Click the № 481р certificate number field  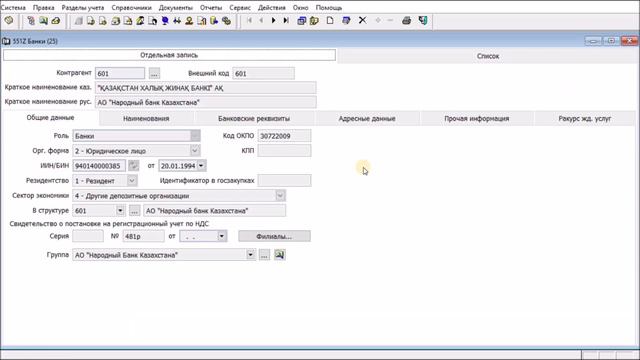(143, 236)
